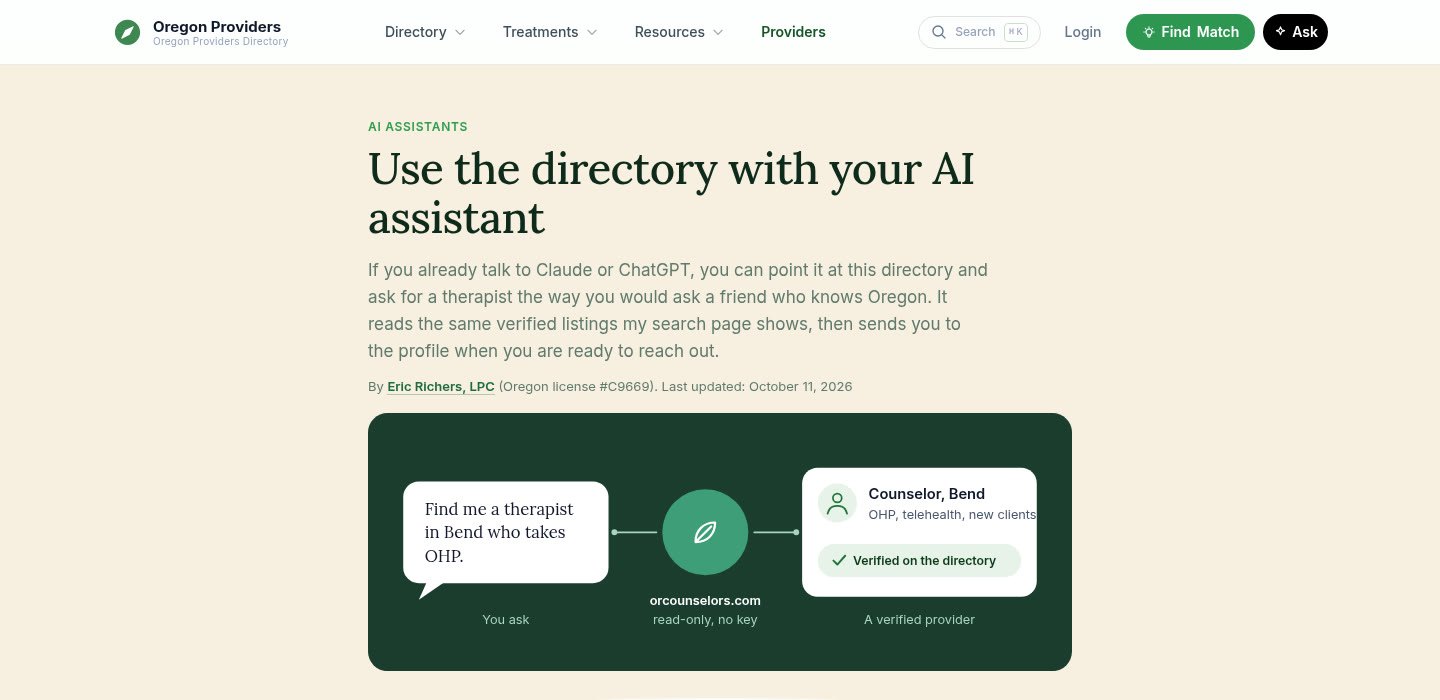Click the Search input field
1440x700 pixels.
point(979,32)
